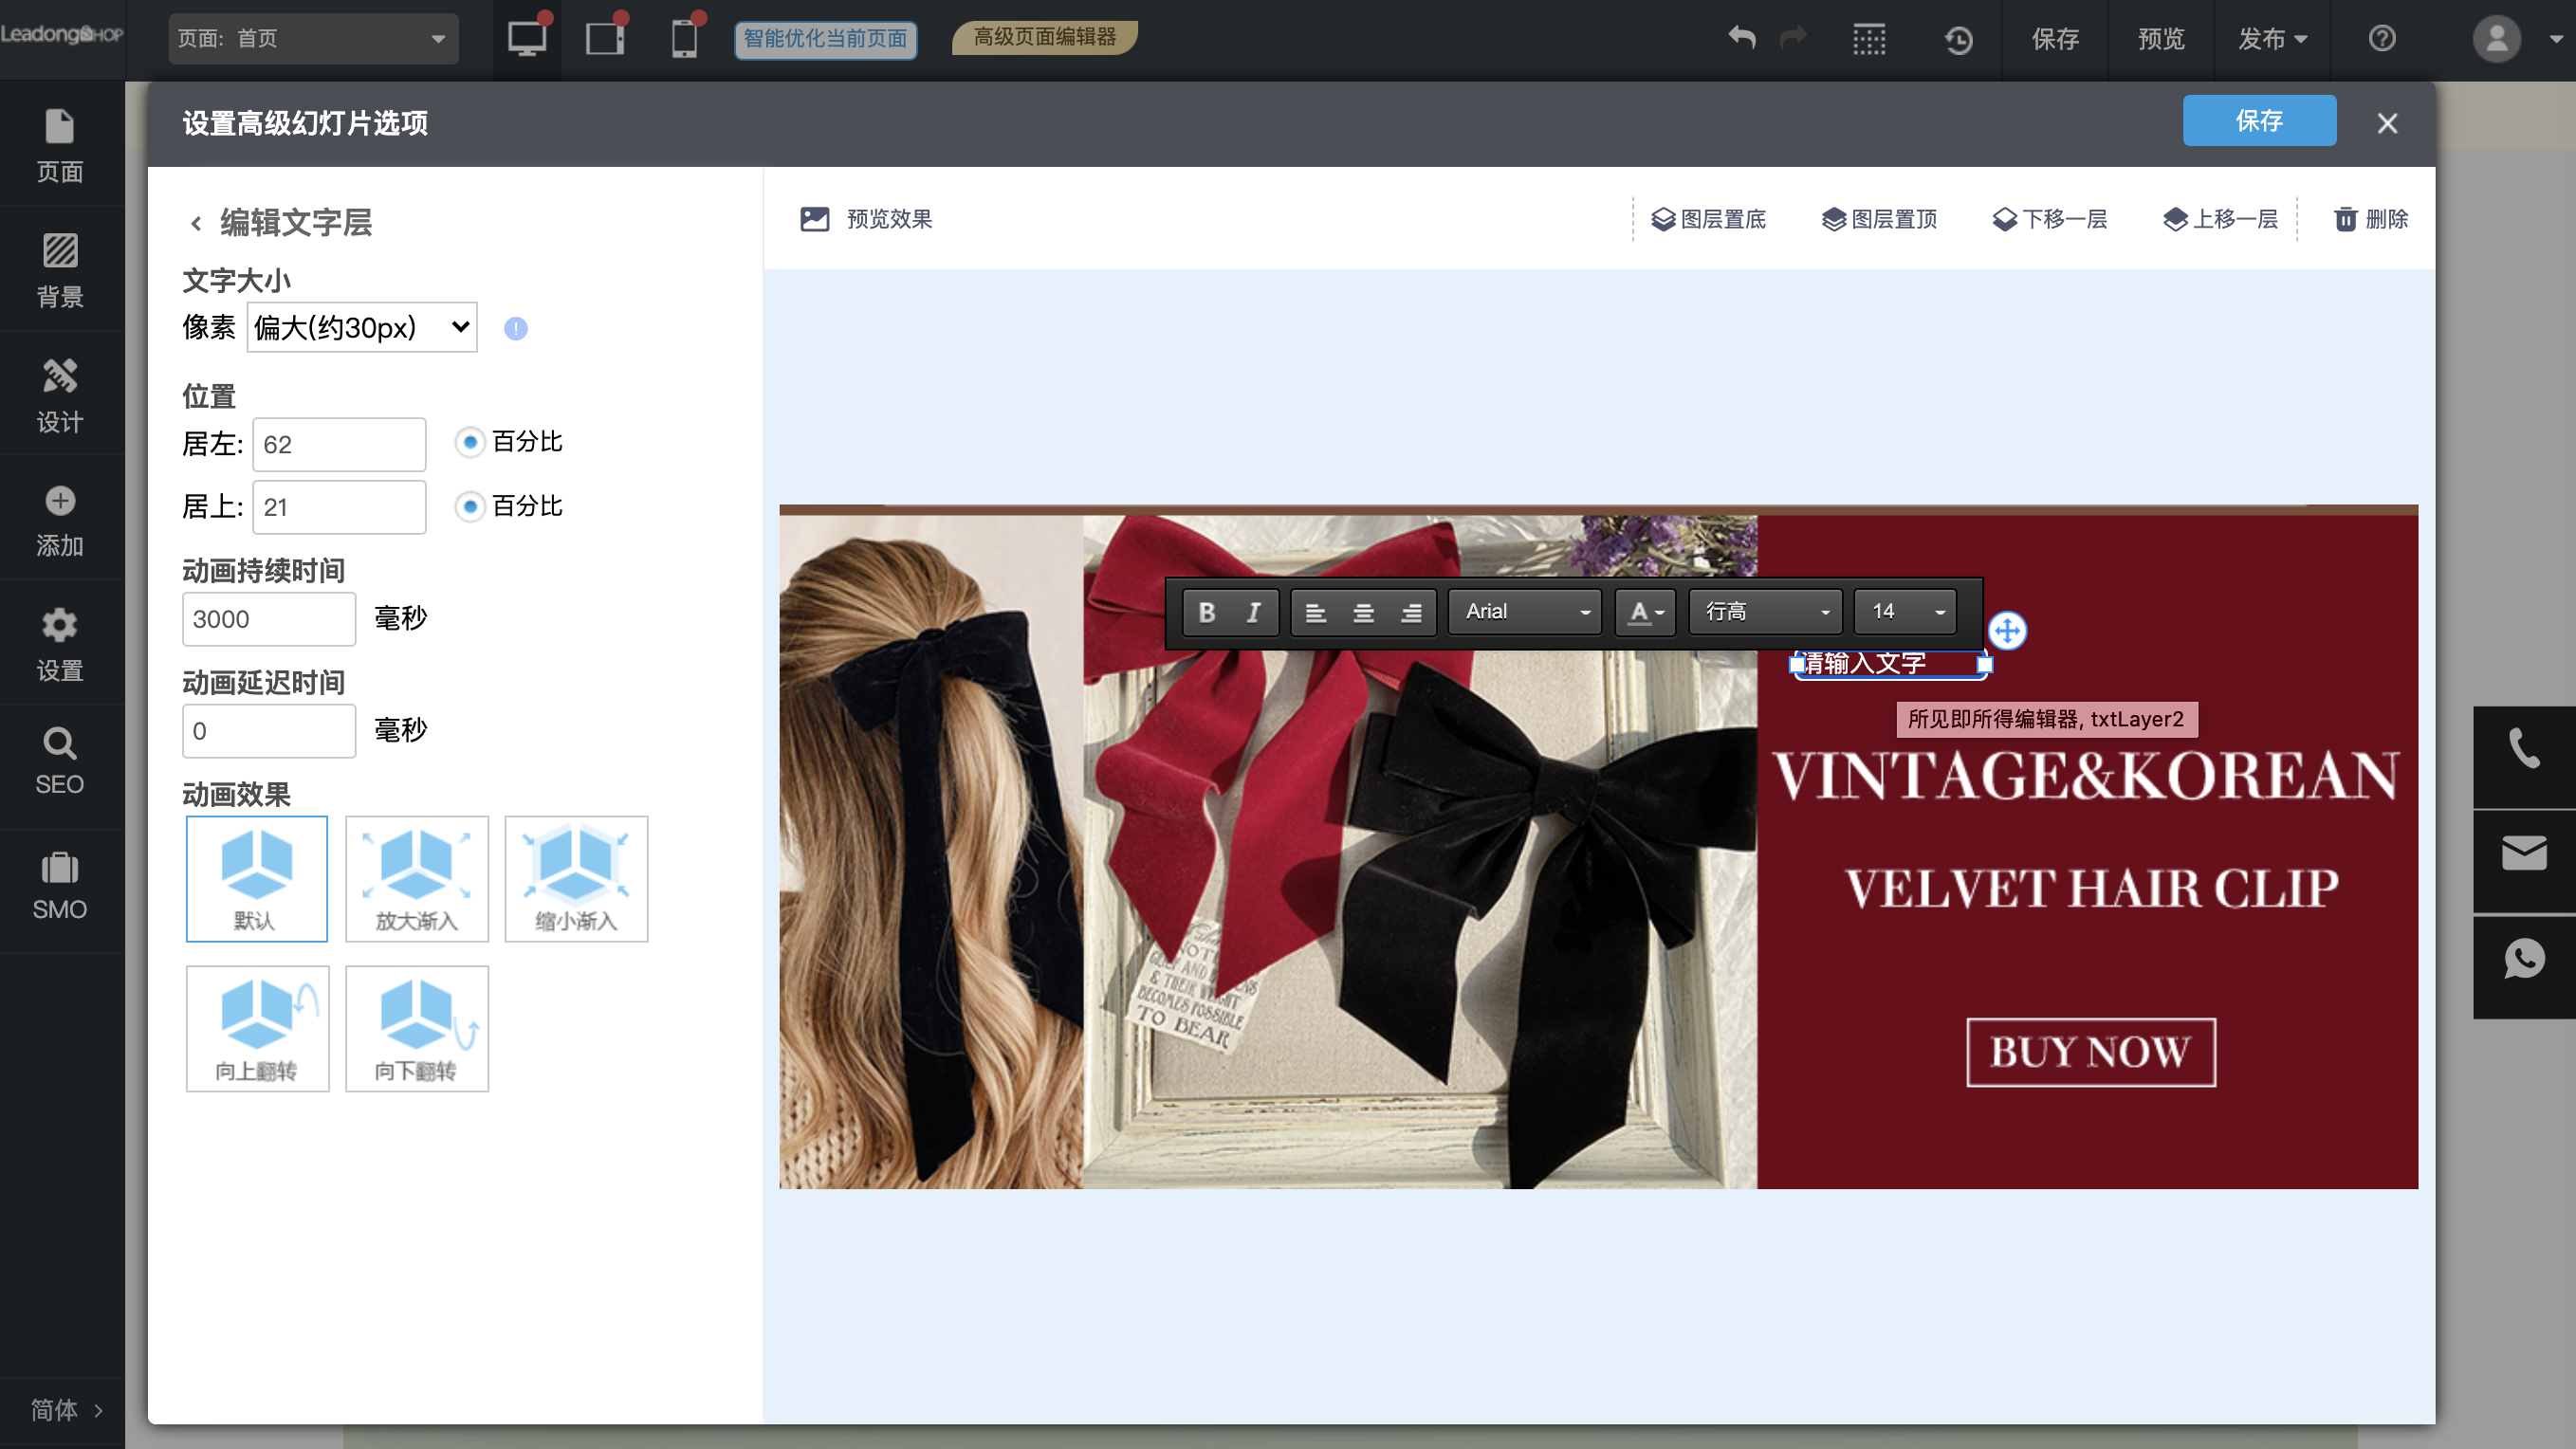Right-align the text layer
This screenshot has height=1449, width=2576.
1411,612
